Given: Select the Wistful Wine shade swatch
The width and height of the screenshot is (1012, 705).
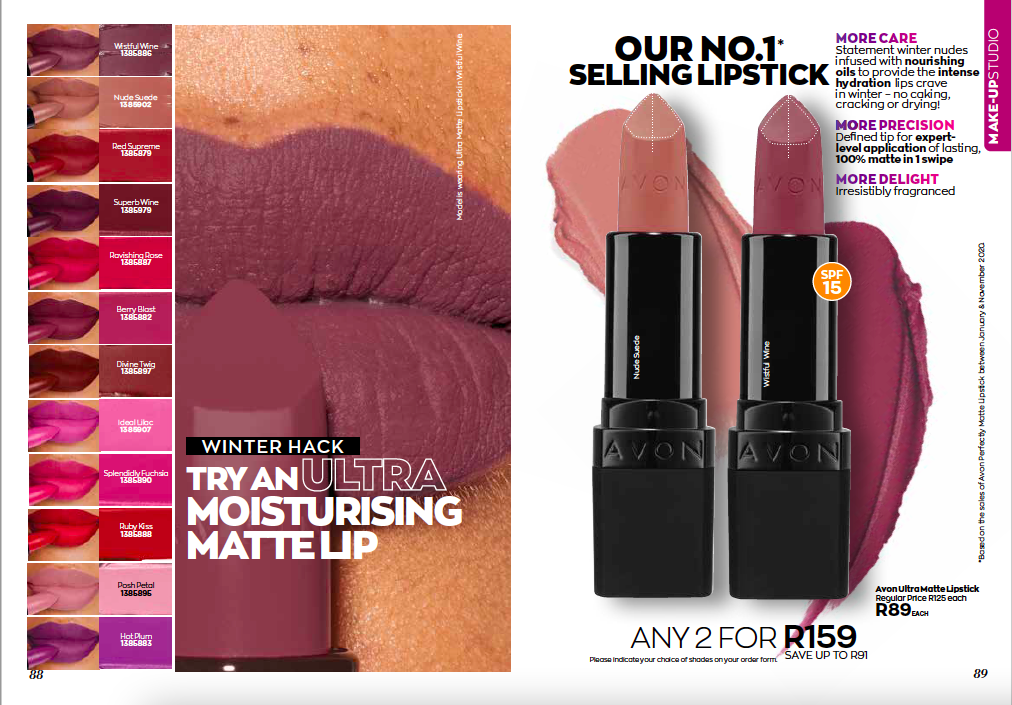Looking at the screenshot, I should click(x=136, y=50).
